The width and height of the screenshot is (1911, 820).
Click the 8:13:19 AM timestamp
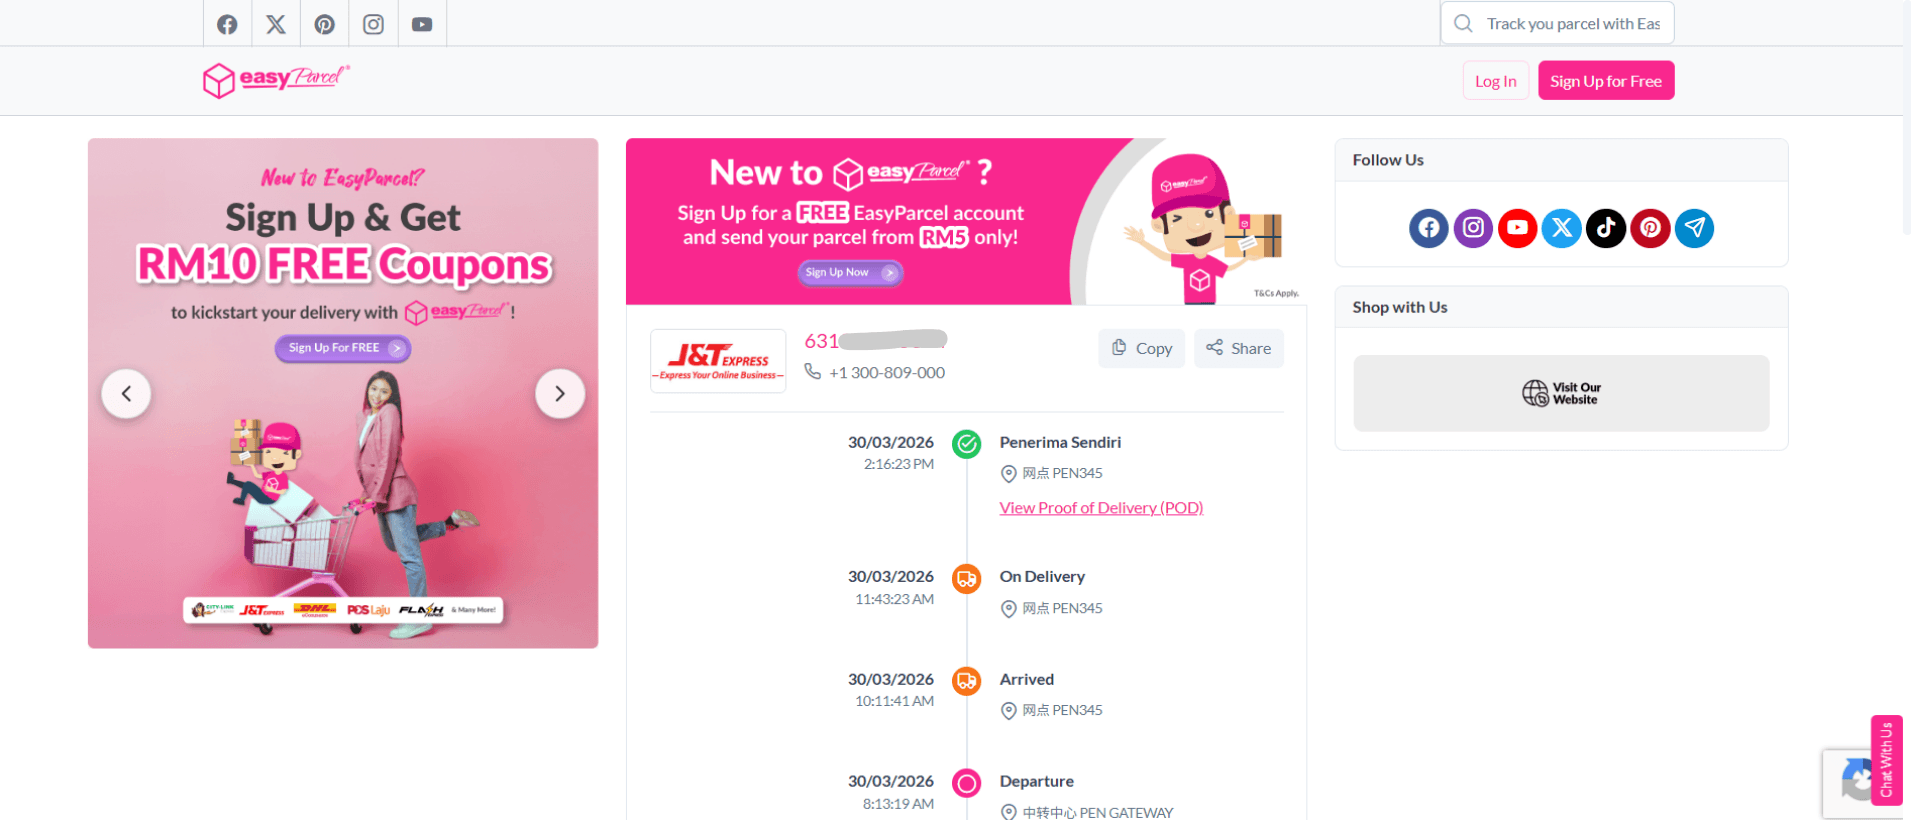click(899, 803)
